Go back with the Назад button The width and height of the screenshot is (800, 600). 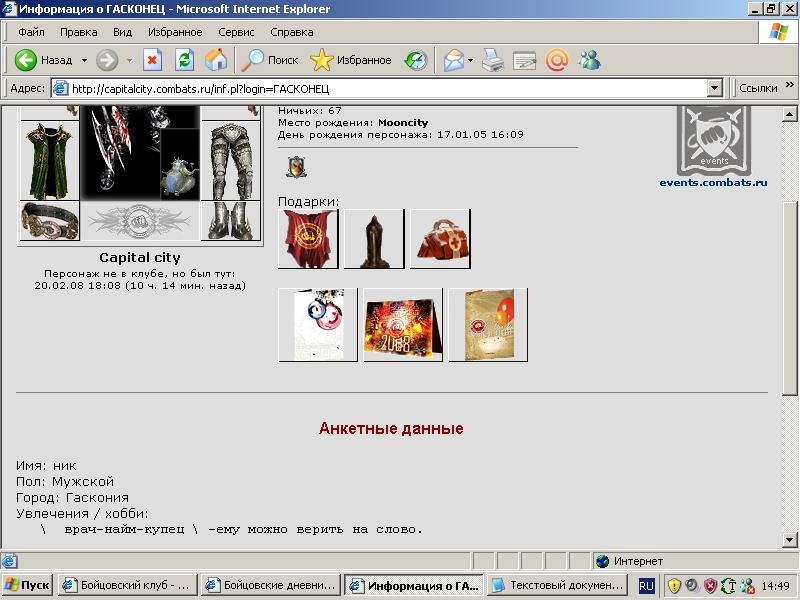point(43,60)
